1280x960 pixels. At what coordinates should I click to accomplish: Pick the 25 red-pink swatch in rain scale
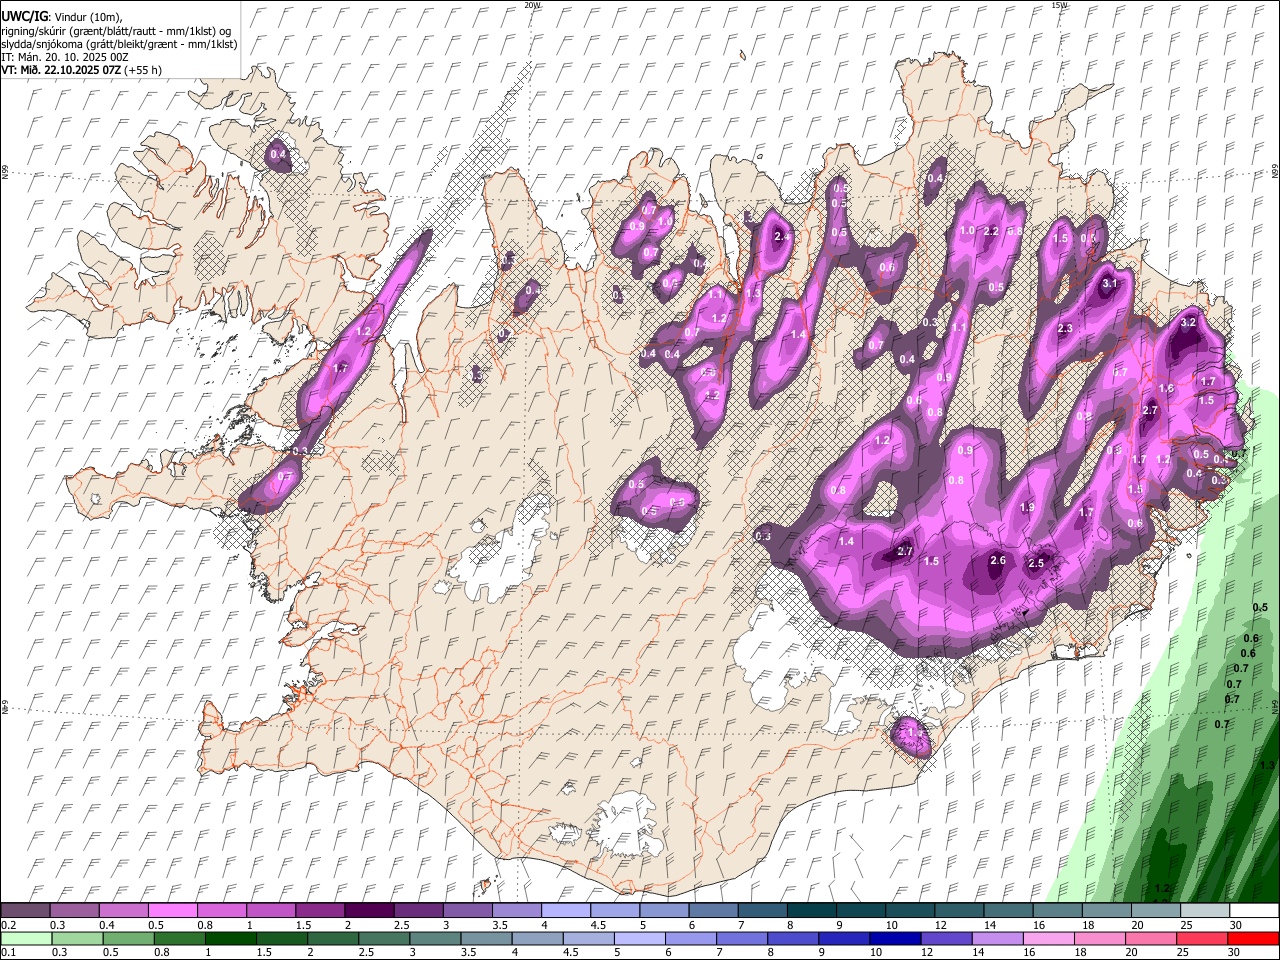click(1202, 938)
